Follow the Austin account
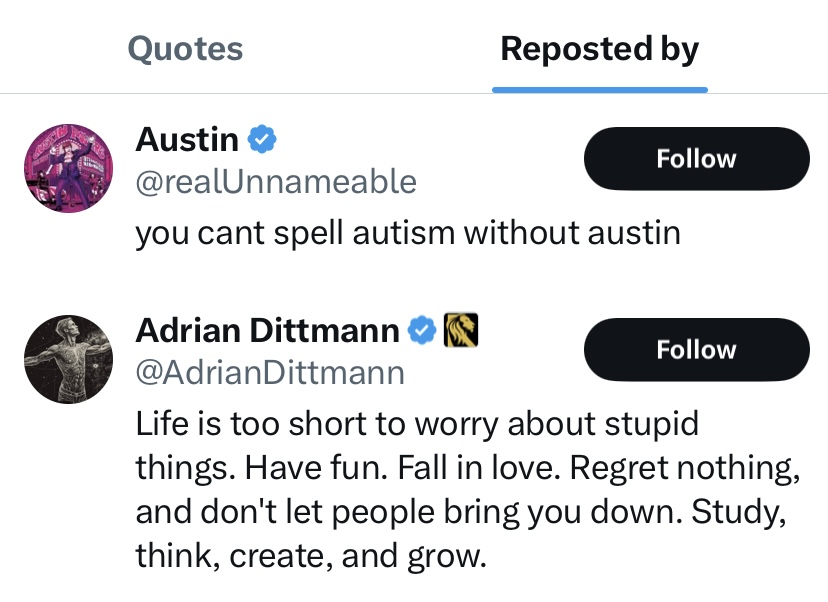Image resolution: width=828 pixels, height=602 pixels. pos(696,159)
